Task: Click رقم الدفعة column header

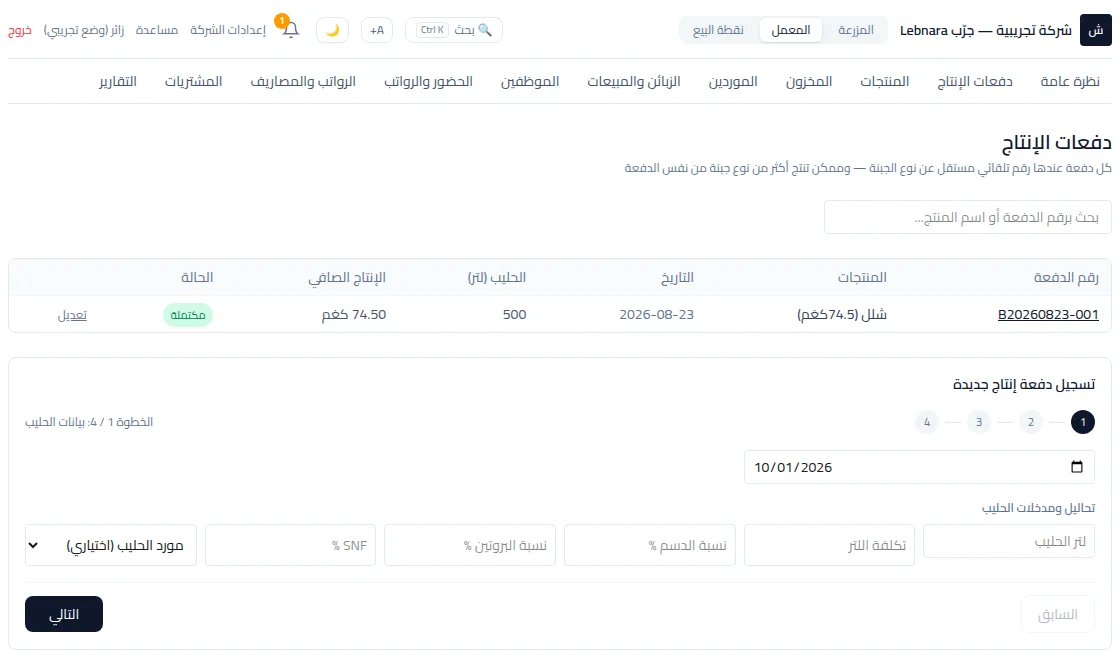Action: (x=1066, y=277)
